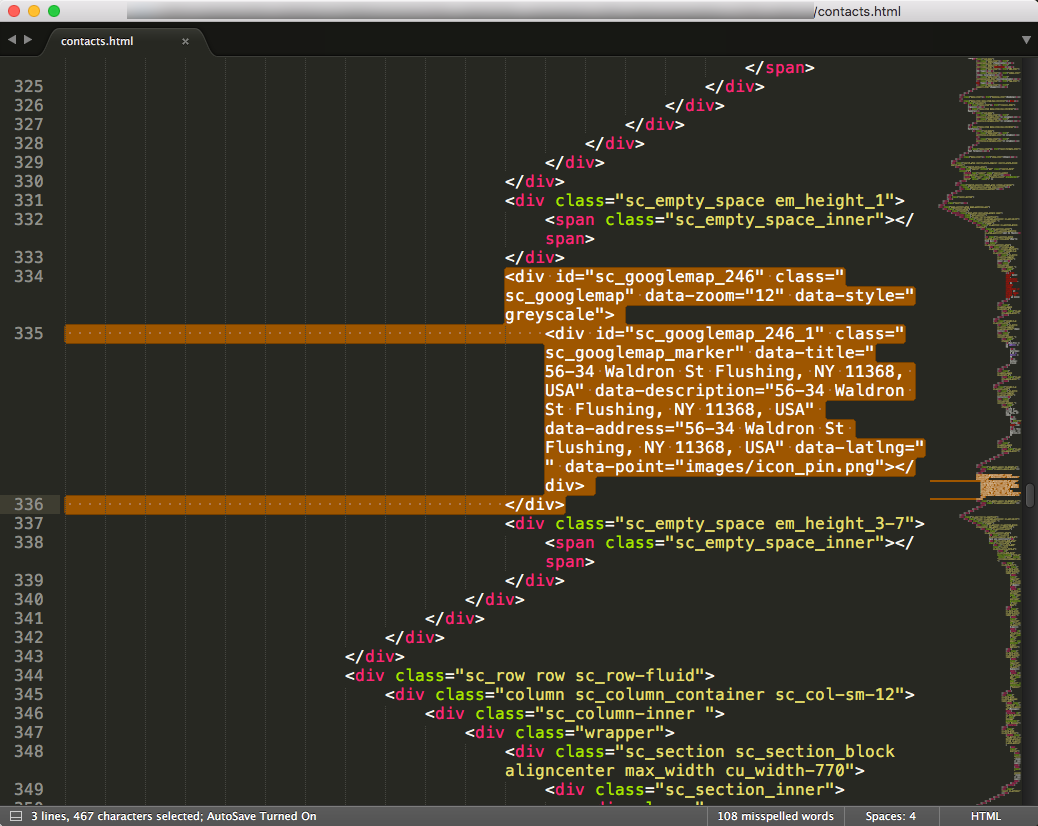
Task: Click the green maximize window button
Action: 54,11
